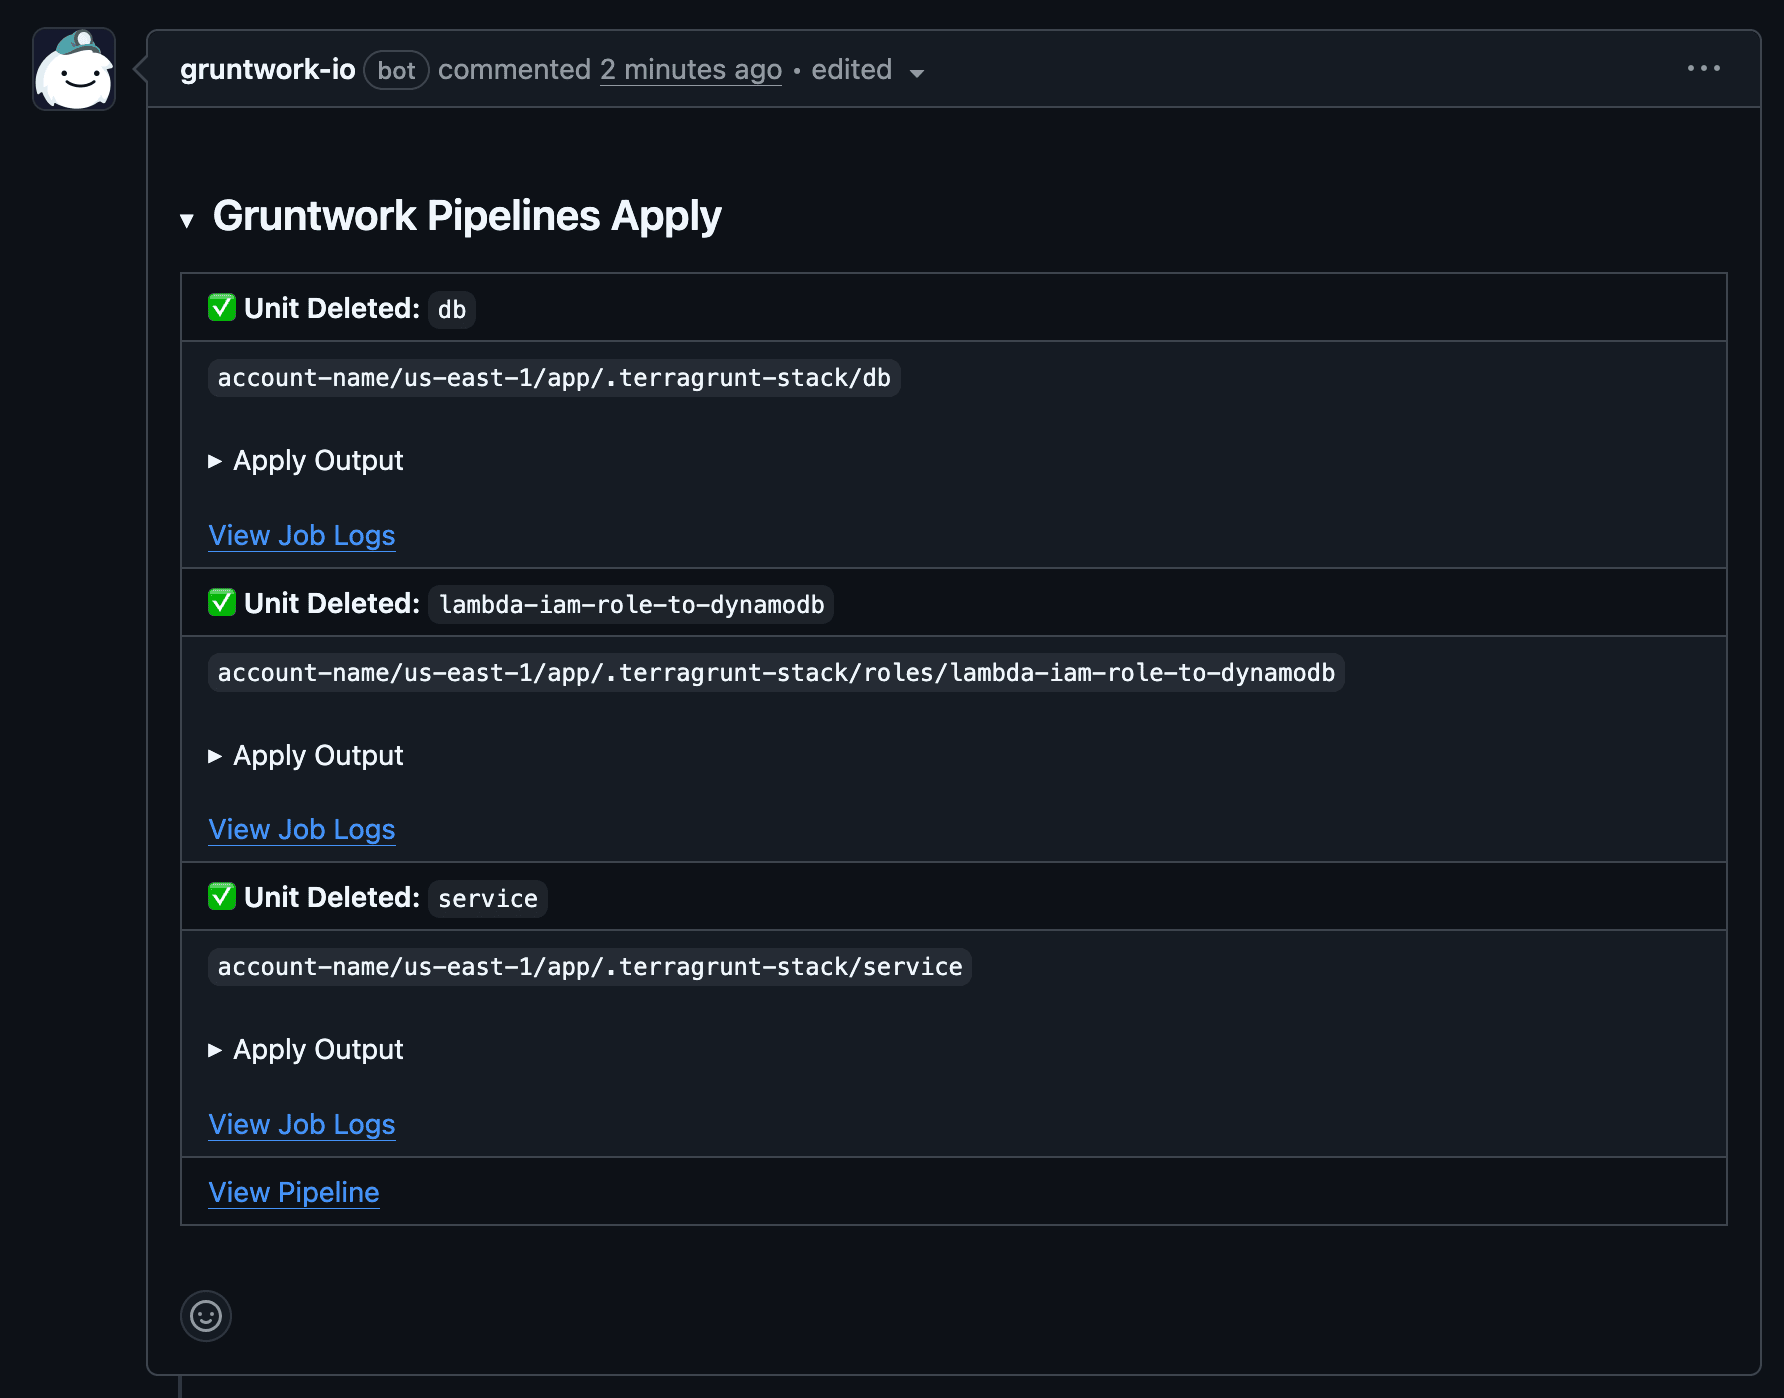Select path ending in 'roles/lambda-iam-role-to-dynamodb'

point(776,672)
